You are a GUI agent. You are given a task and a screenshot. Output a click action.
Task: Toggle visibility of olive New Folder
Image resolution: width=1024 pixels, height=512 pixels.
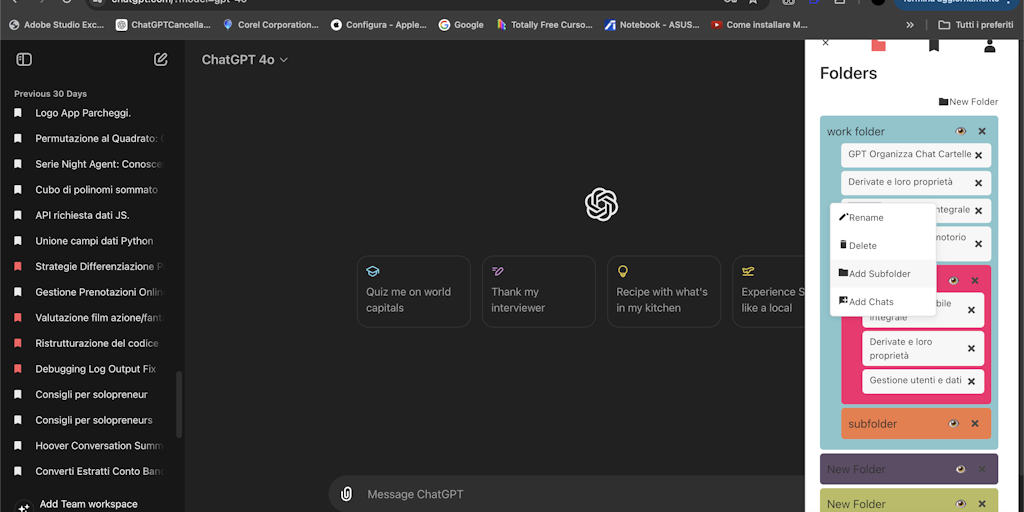960,504
